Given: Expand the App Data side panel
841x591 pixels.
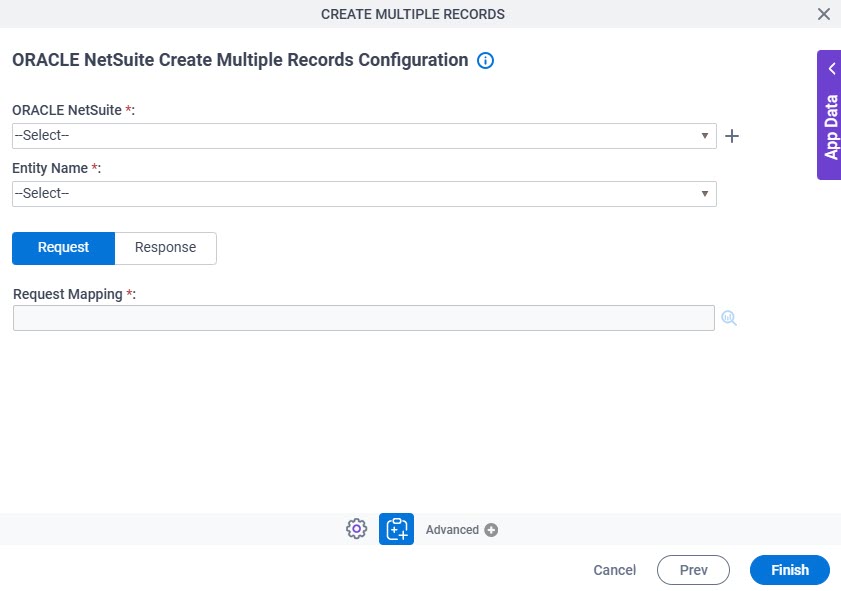Looking at the screenshot, I should 829,115.
